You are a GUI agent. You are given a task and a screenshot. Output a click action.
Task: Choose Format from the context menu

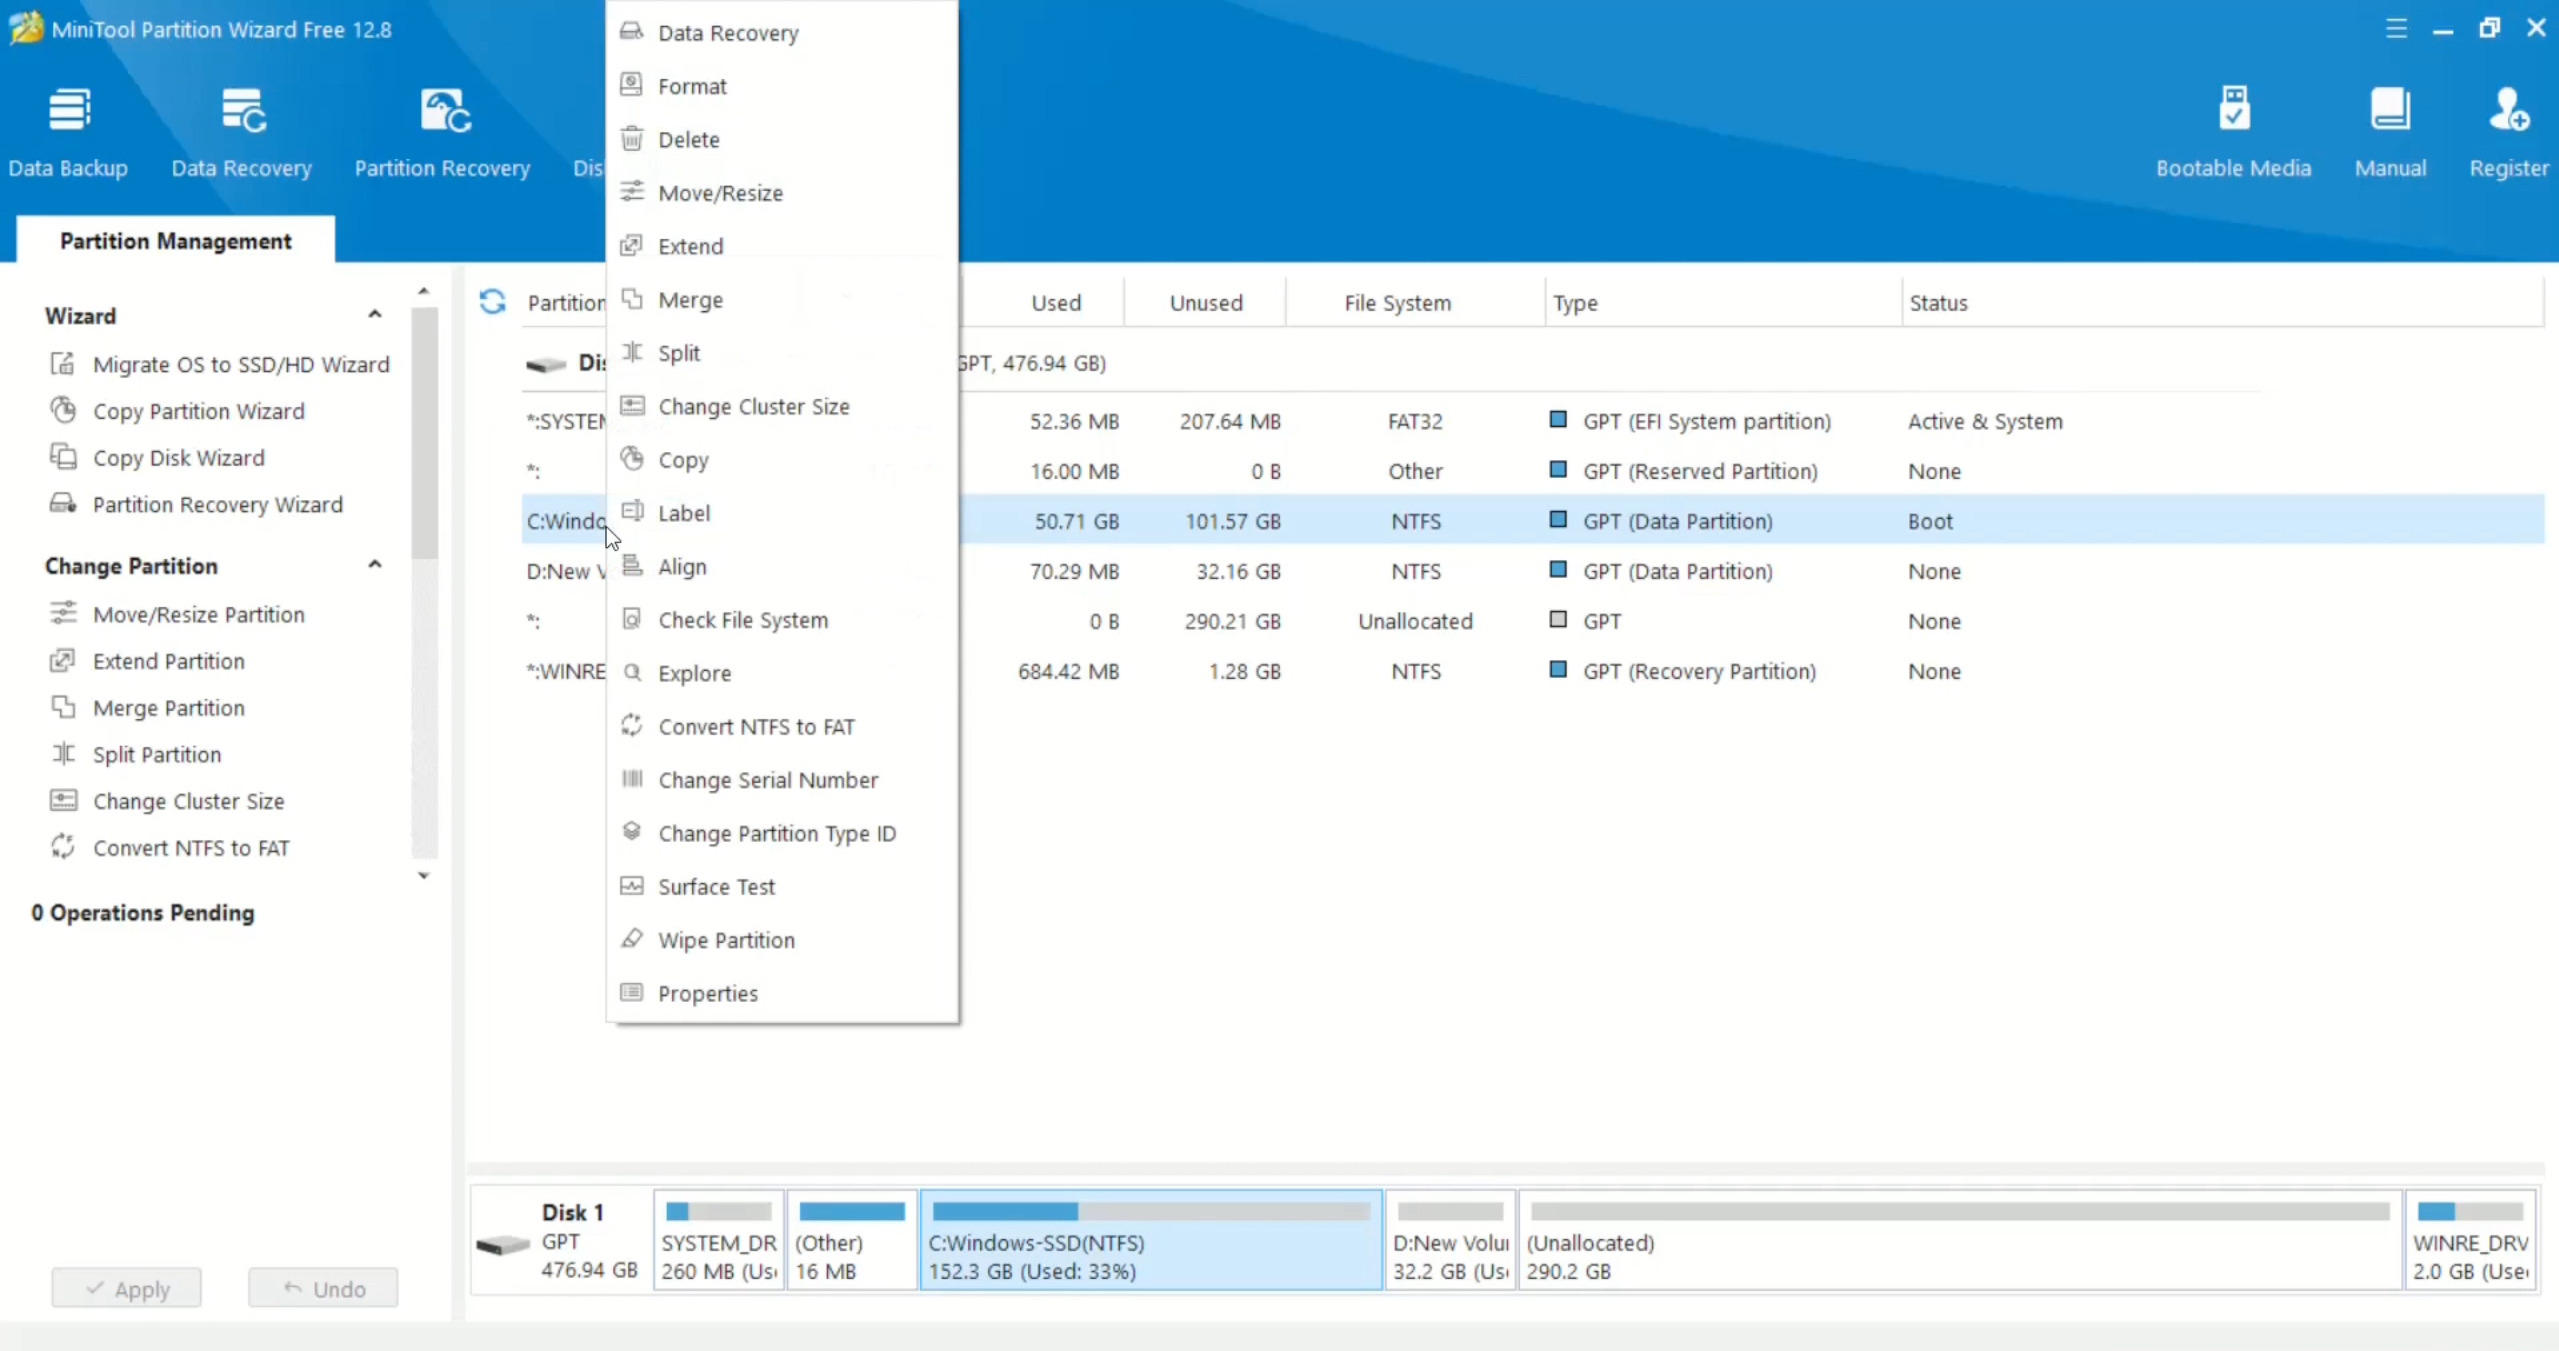(692, 86)
